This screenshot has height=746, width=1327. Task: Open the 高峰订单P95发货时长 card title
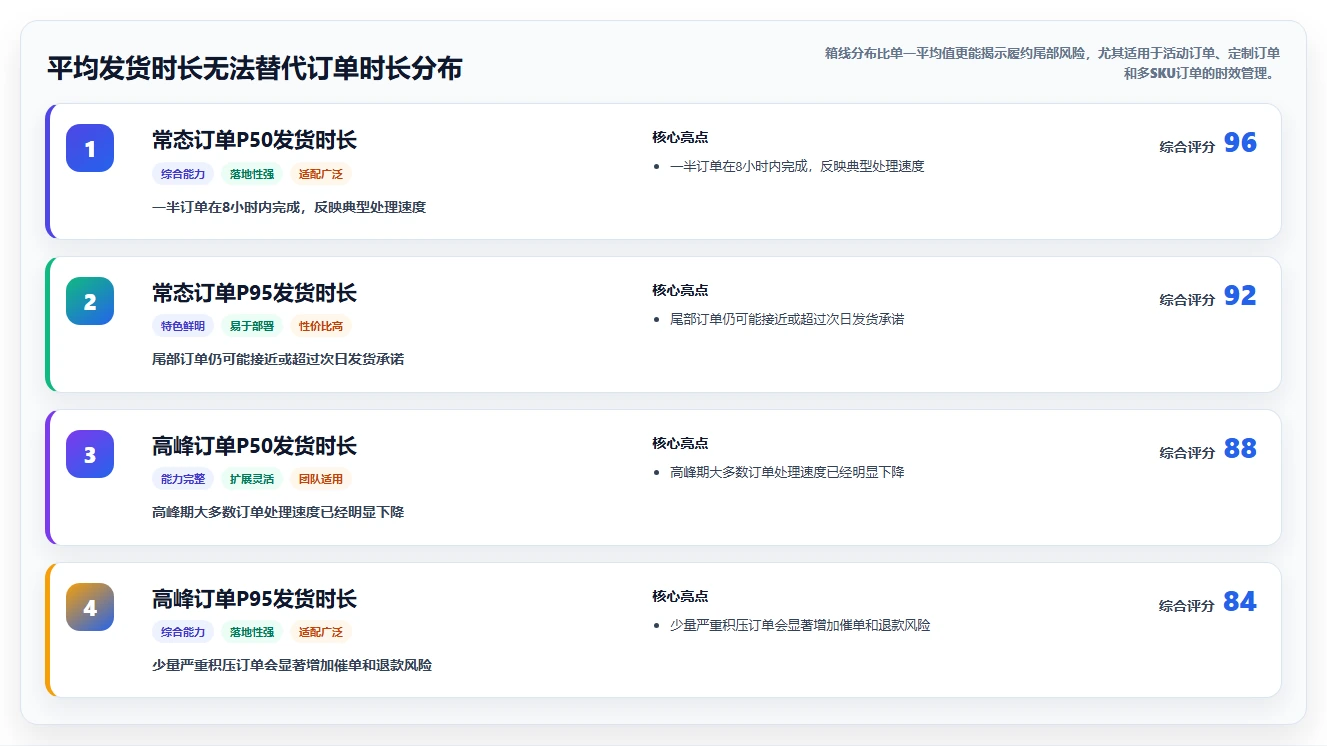[254, 599]
